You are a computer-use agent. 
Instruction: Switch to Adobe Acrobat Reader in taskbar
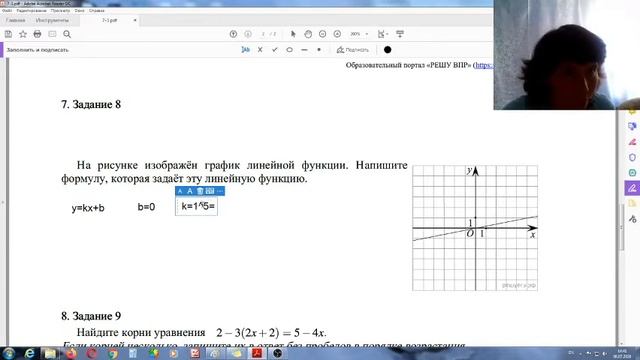click(x=257, y=353)
